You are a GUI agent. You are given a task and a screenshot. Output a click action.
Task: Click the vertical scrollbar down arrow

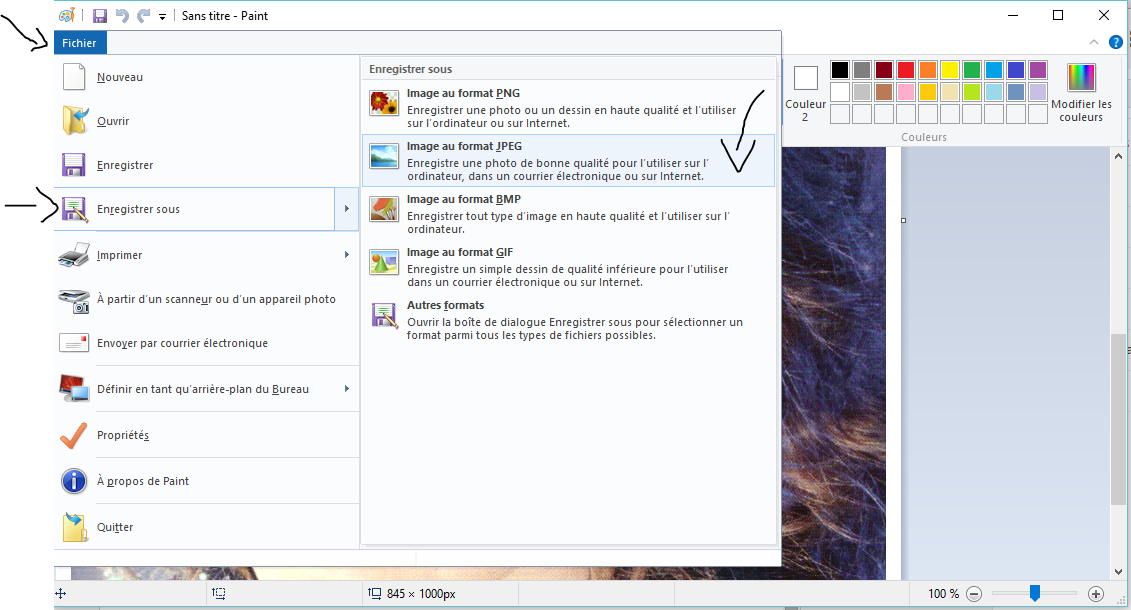(x=1119, y=572)
